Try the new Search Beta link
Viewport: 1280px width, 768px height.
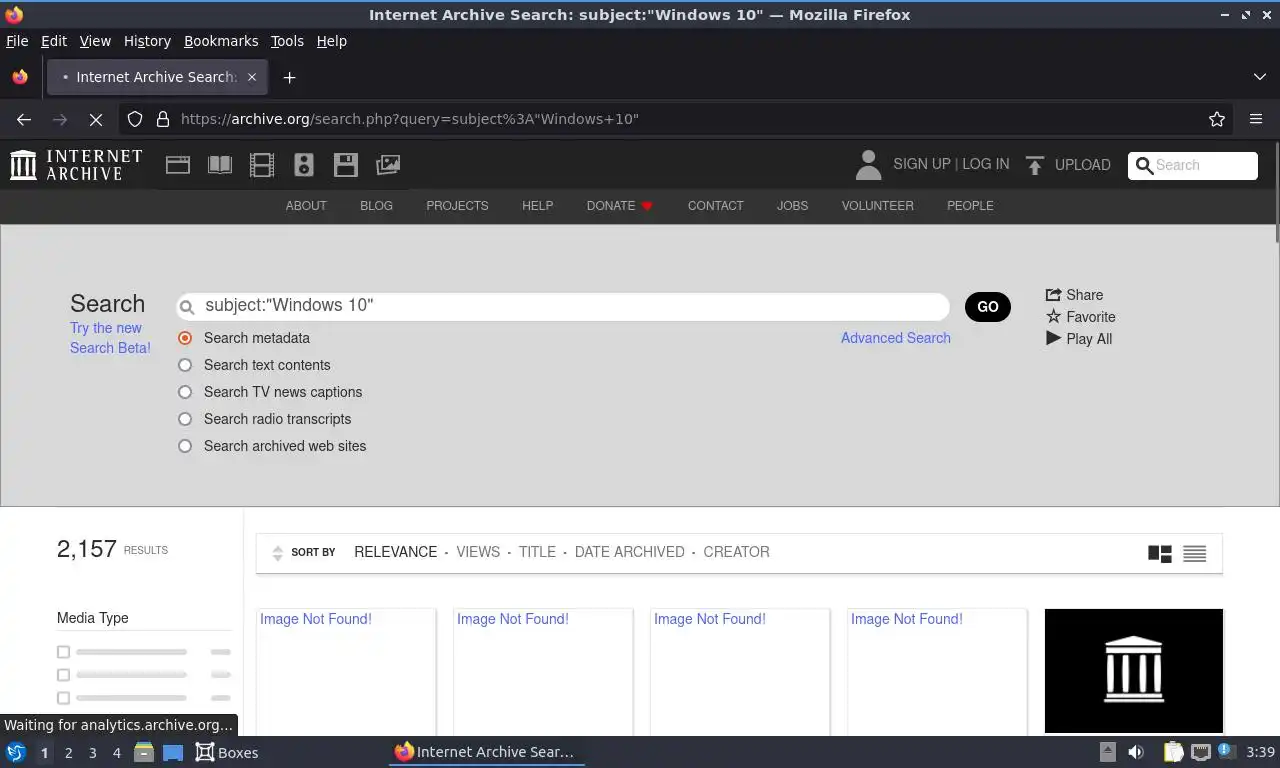click(x=110, y=338)
